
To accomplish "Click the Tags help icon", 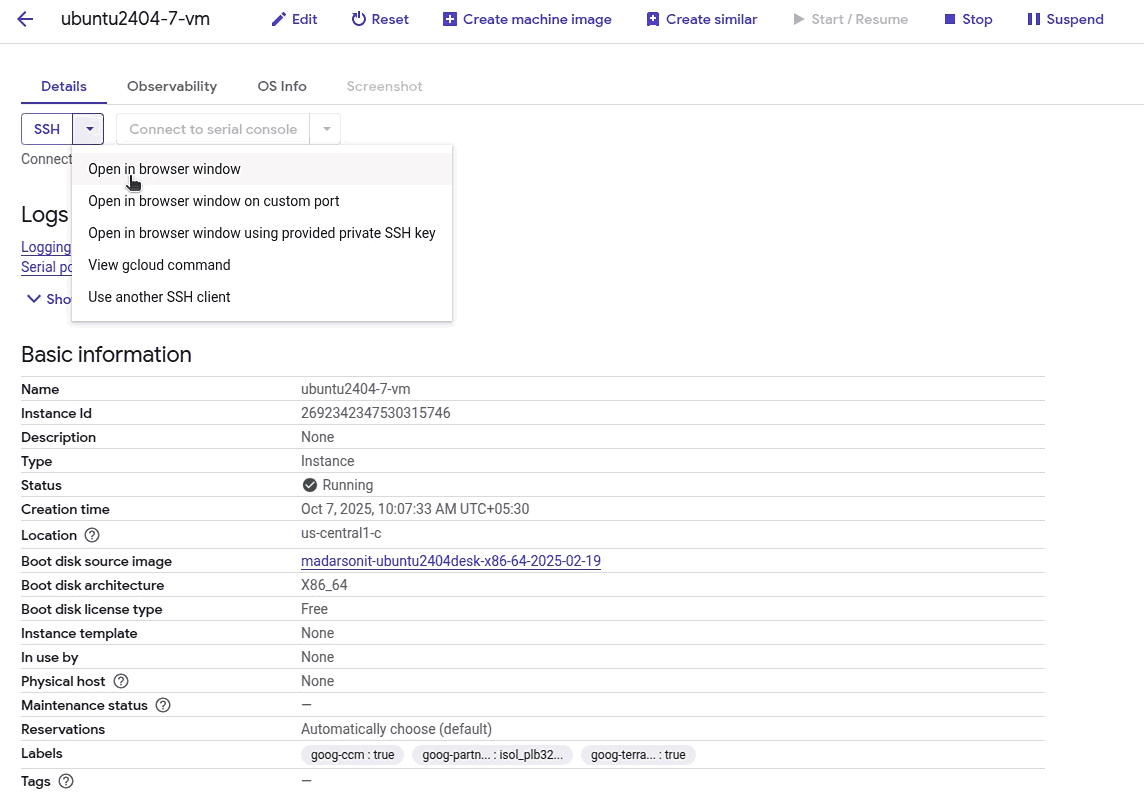I will pyautogui.click(x=66, y=781).
